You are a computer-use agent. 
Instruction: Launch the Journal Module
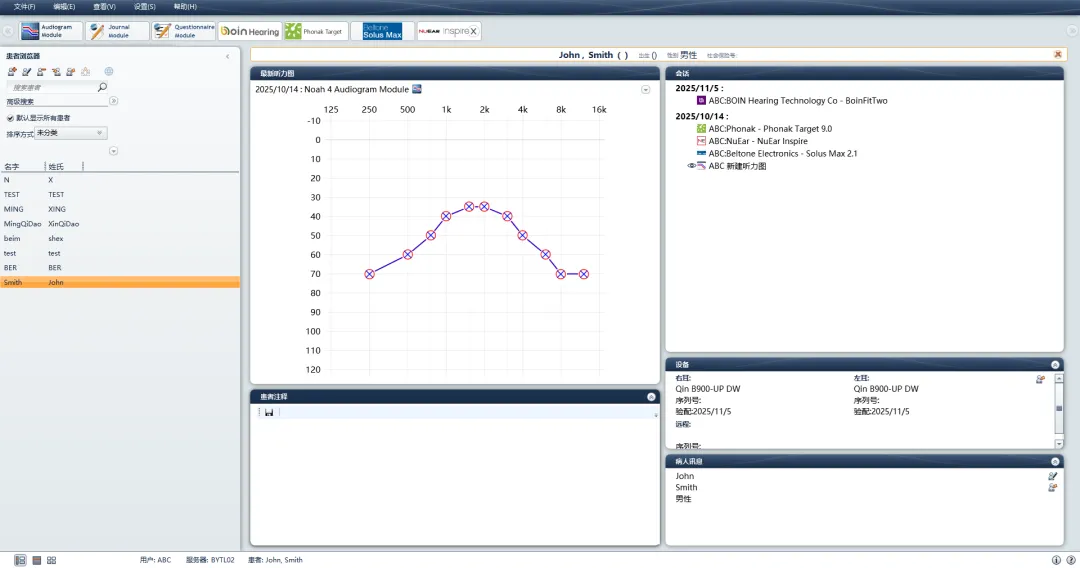tap(117, 31)
